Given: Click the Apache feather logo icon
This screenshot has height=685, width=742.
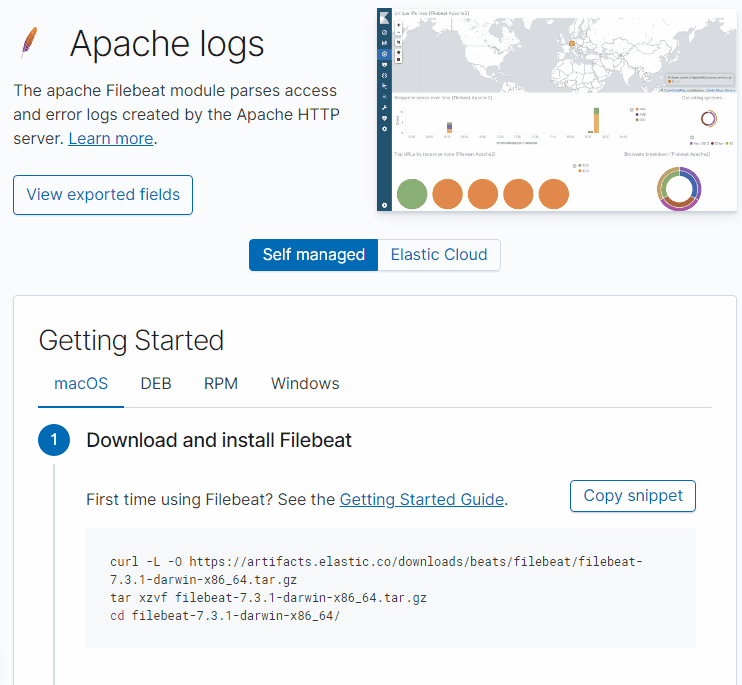Looking at the screenshot, I should point(29,43).
